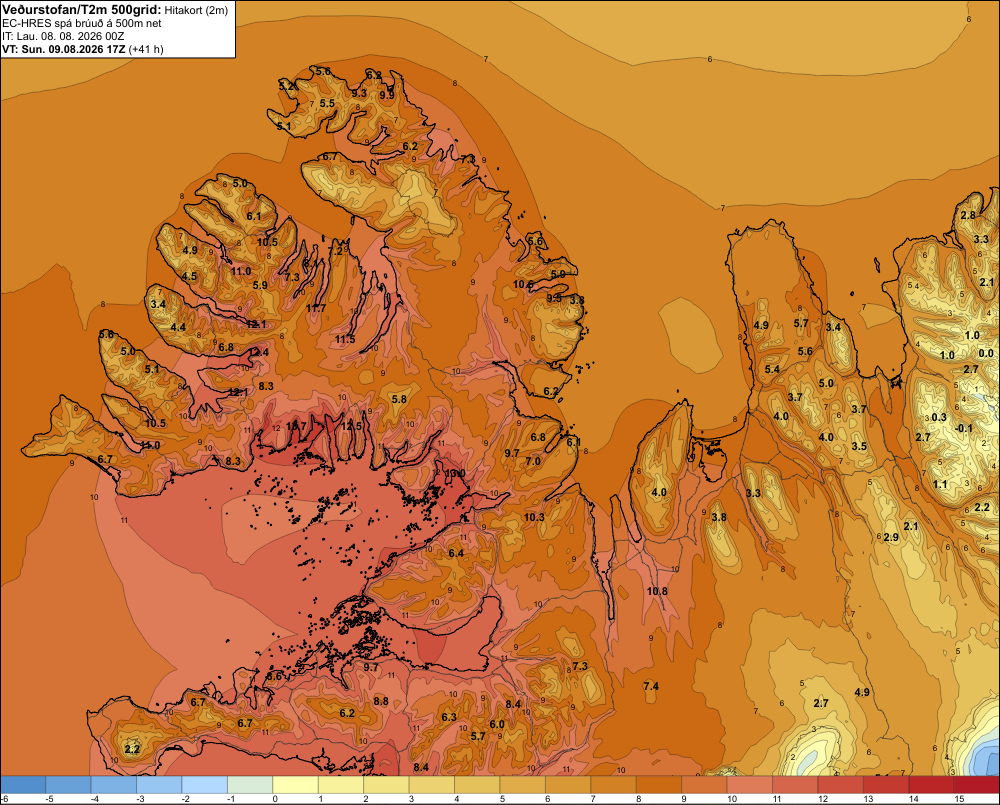Click the EC-HRES spá brúuð model text
The height and width of the screenshot is (805, 1000).
[x=82, y=23]
